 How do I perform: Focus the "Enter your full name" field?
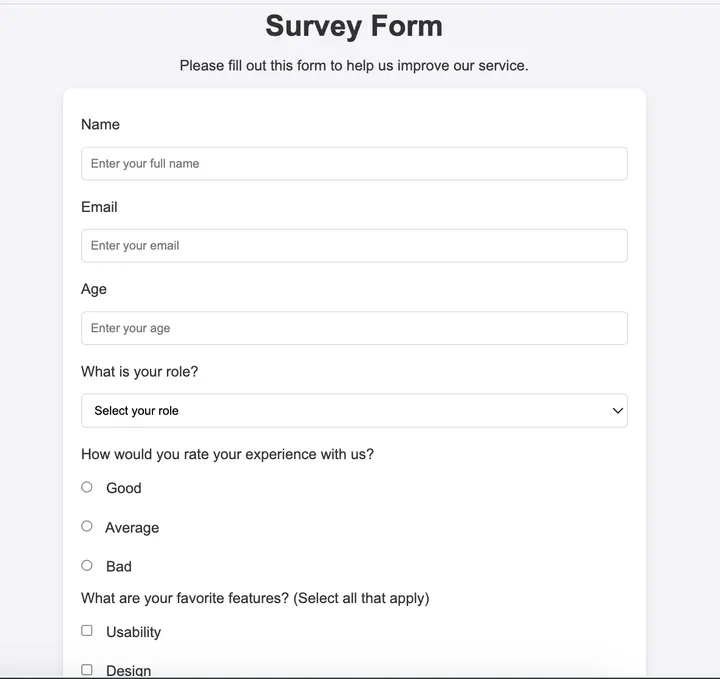pyautogui.click(x=354, y=164)
